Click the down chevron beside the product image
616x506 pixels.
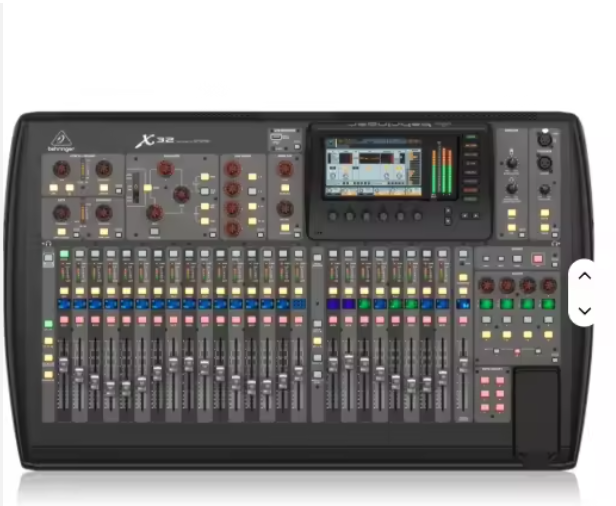(585, 311)
